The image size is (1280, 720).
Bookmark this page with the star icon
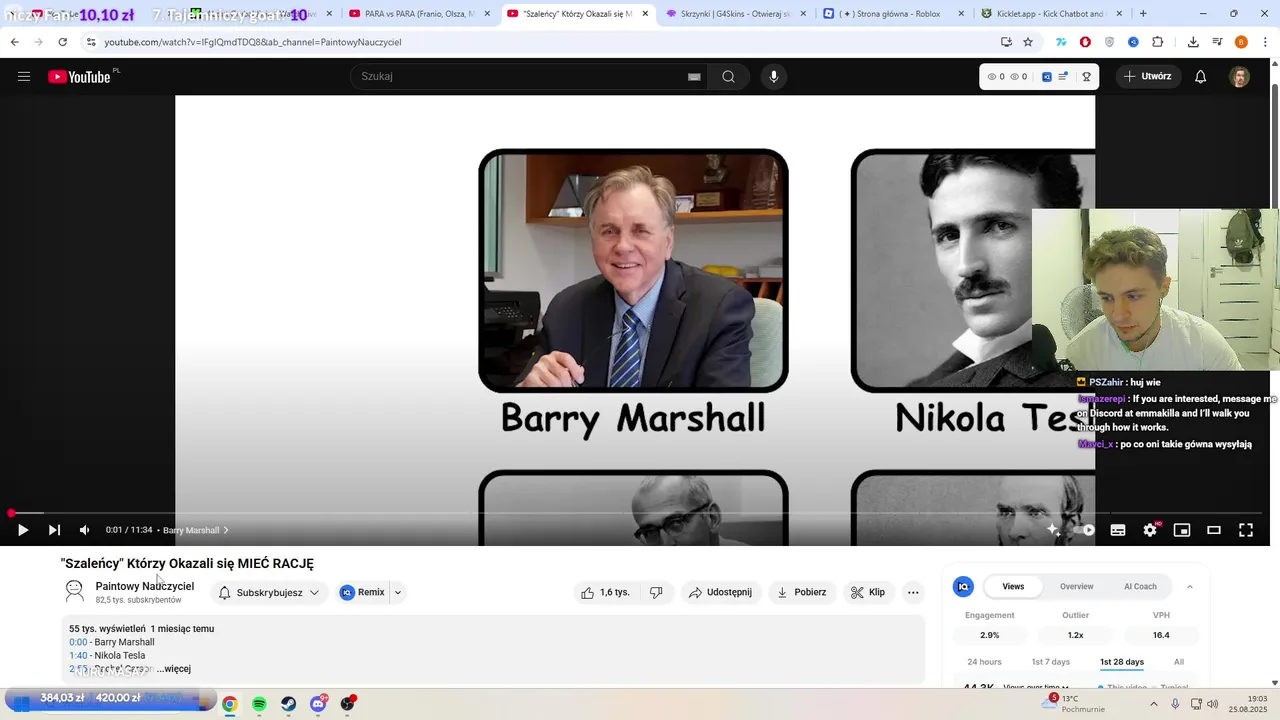pos(1028,42)
